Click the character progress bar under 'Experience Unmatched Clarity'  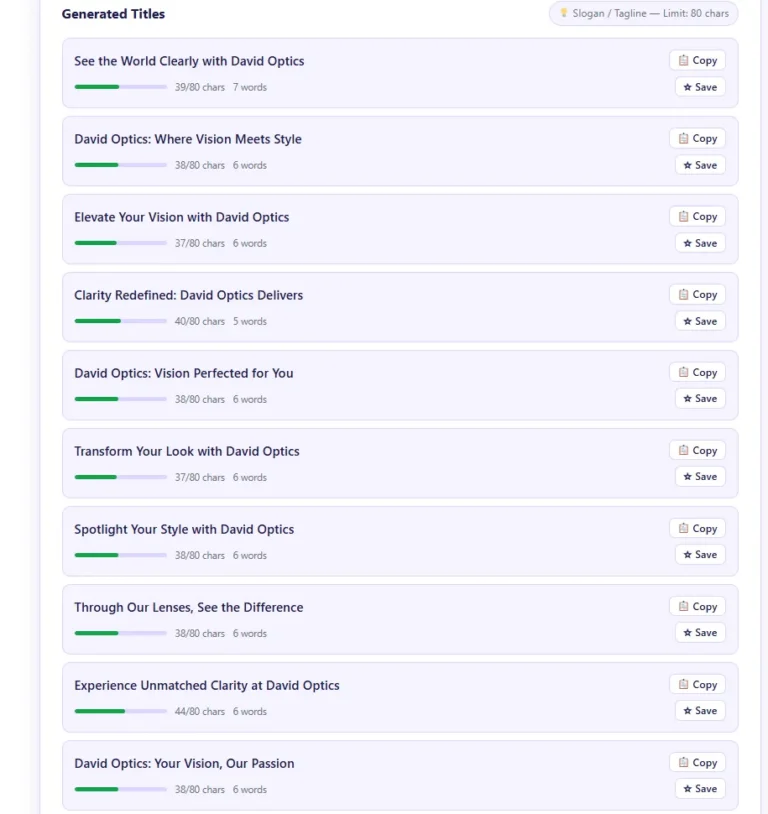[120, 712]
